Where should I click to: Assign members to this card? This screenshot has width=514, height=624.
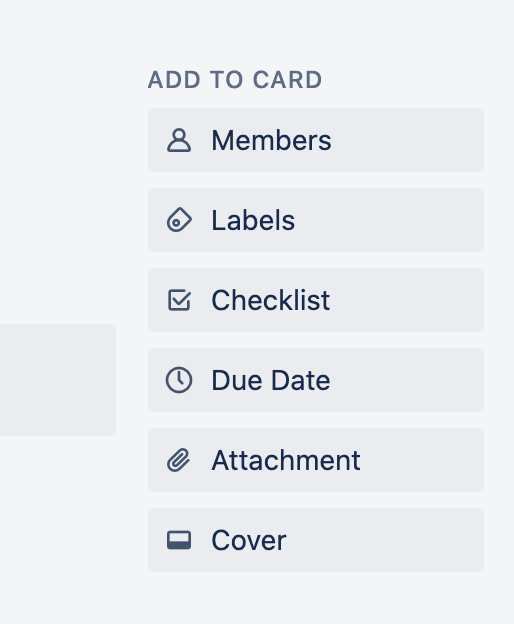click(316, 140)
